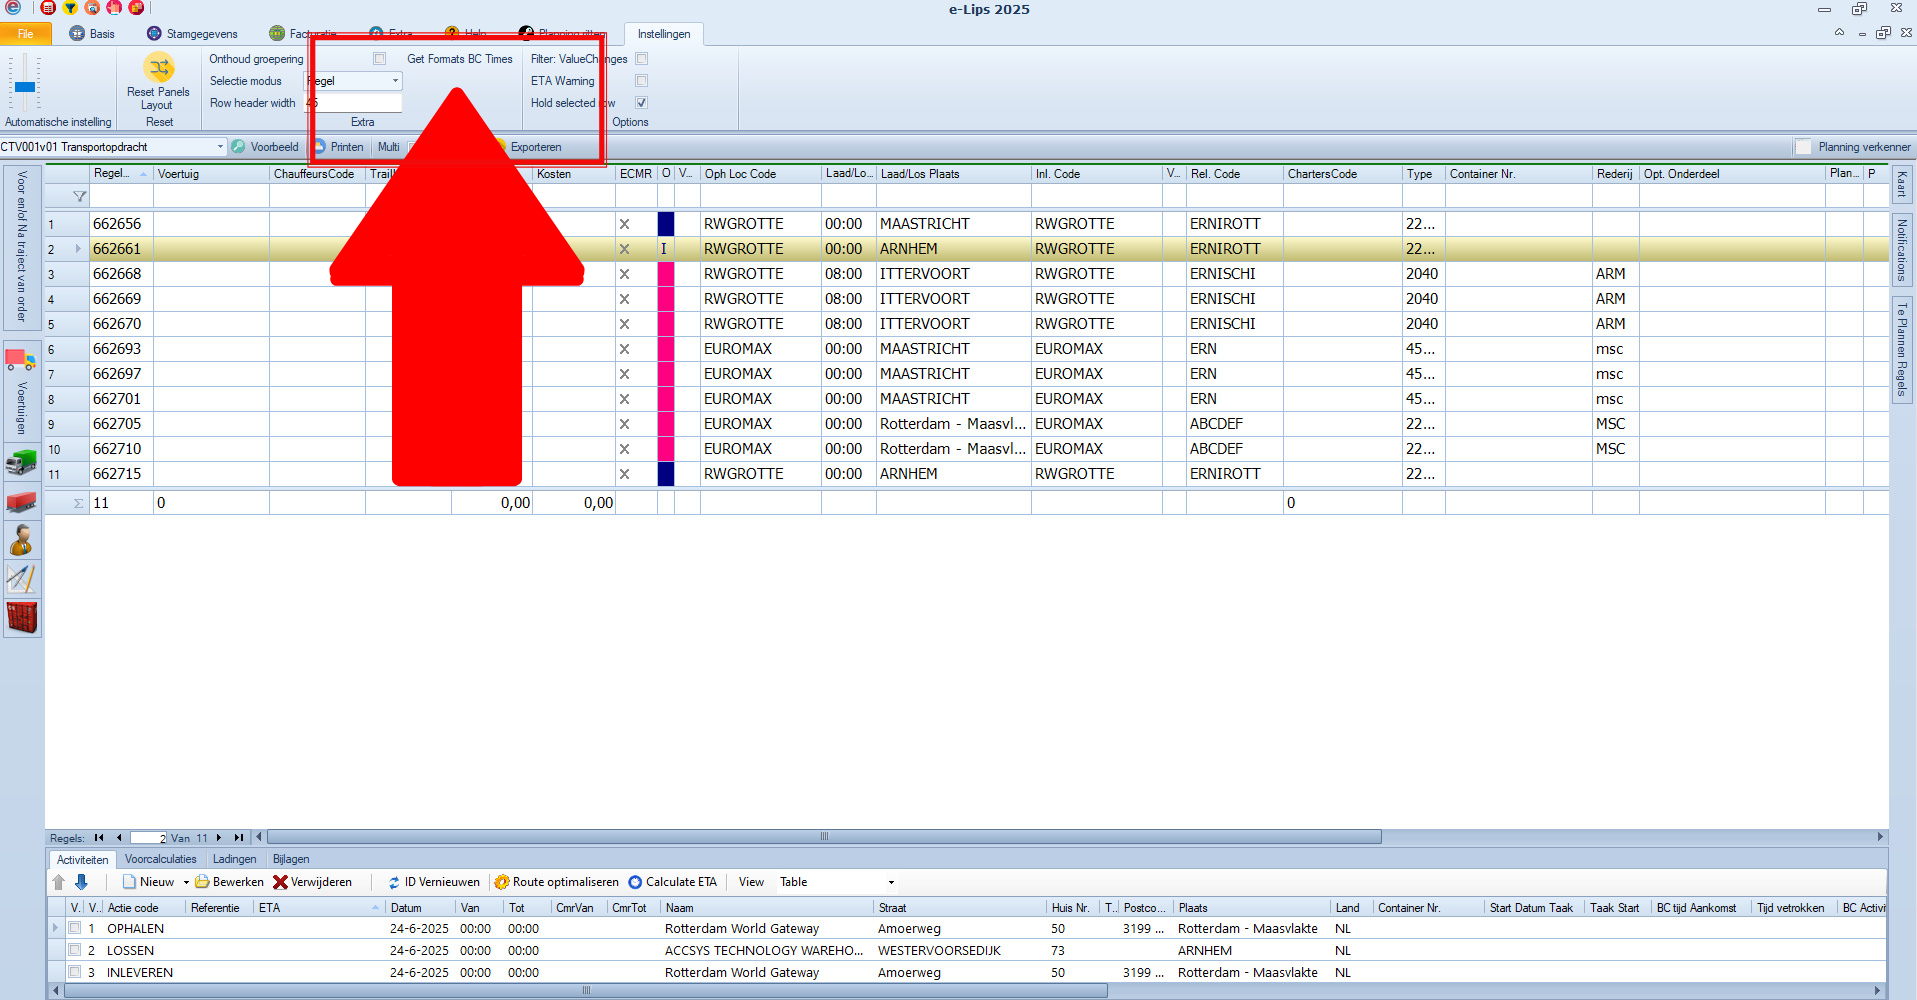Image resolution: width=1917 pixels, height=1000 pixels.
Task: Click Row header width input field
Action: coord(354,103)
